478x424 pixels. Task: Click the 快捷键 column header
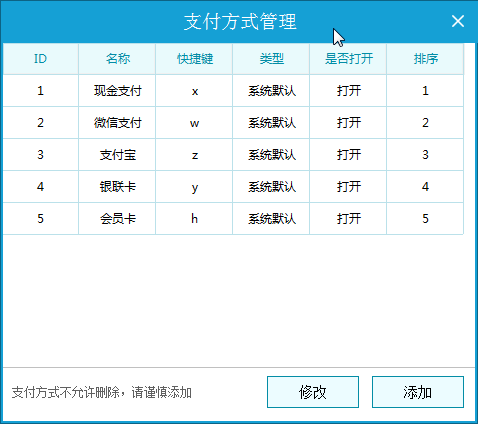(194, 59)
